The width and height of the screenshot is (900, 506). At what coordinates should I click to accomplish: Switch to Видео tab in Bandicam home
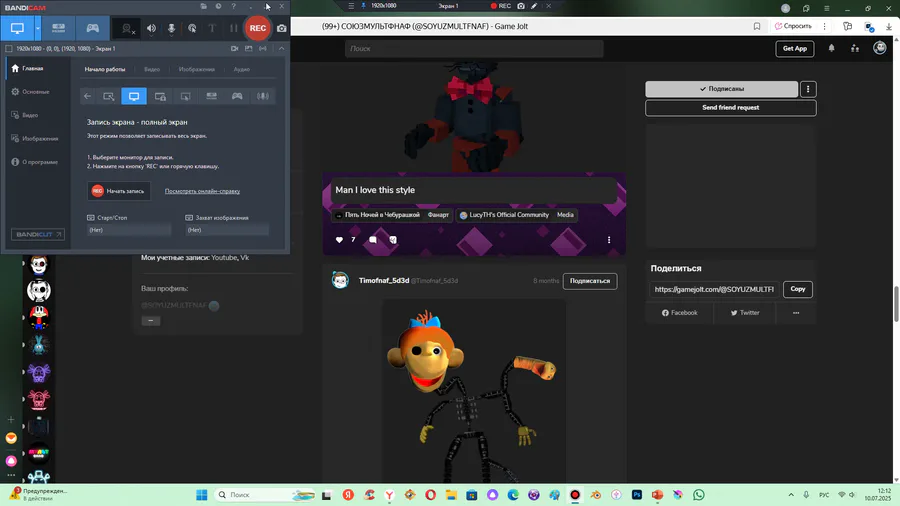point(152,69)
